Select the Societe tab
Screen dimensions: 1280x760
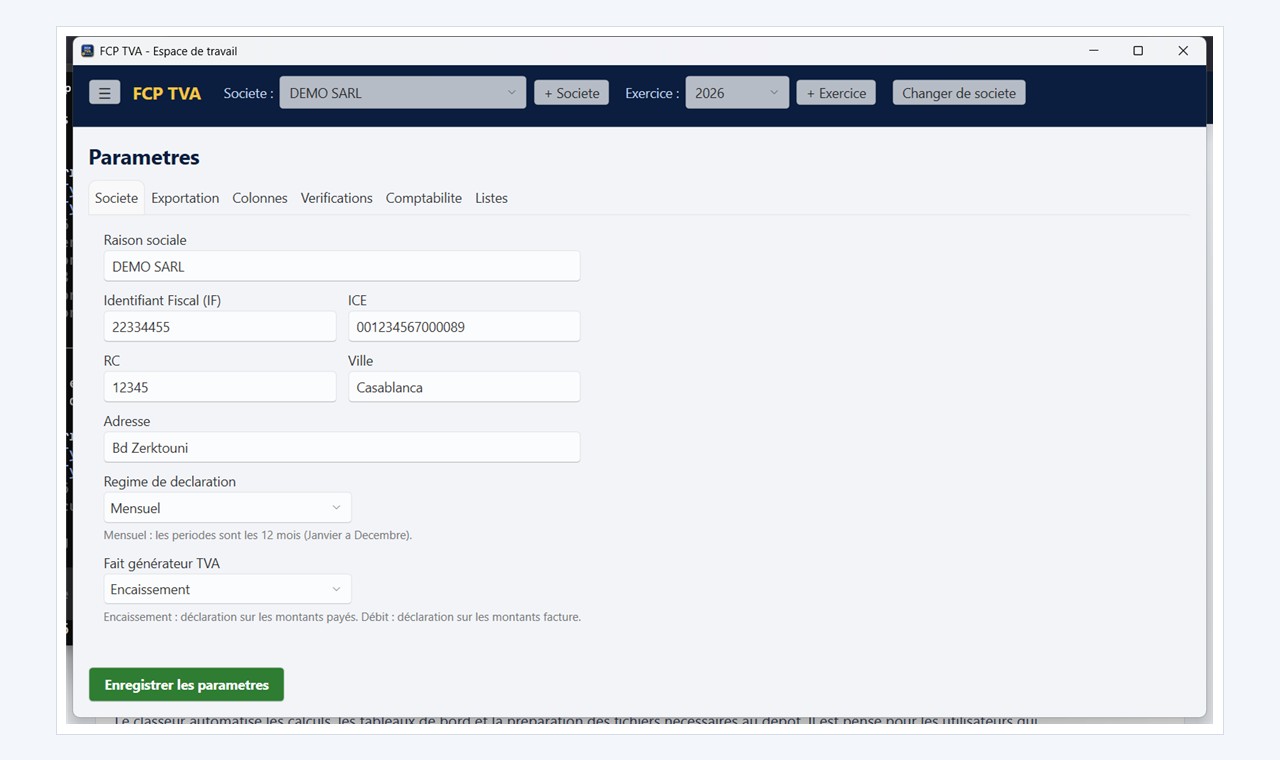point(116,198)
